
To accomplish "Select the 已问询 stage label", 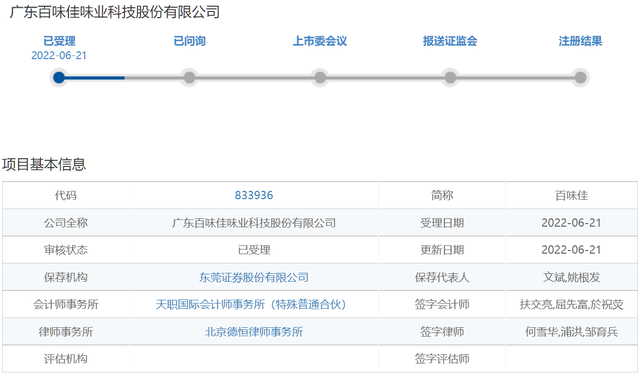I will [189, 41].
